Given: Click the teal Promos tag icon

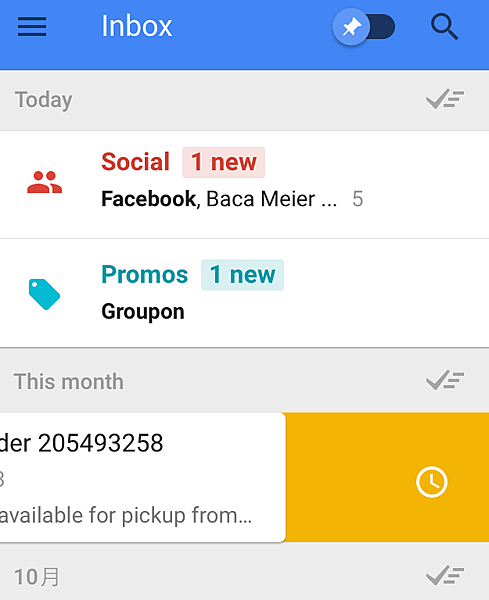Looking at the screenshot, I should (44, 294).
